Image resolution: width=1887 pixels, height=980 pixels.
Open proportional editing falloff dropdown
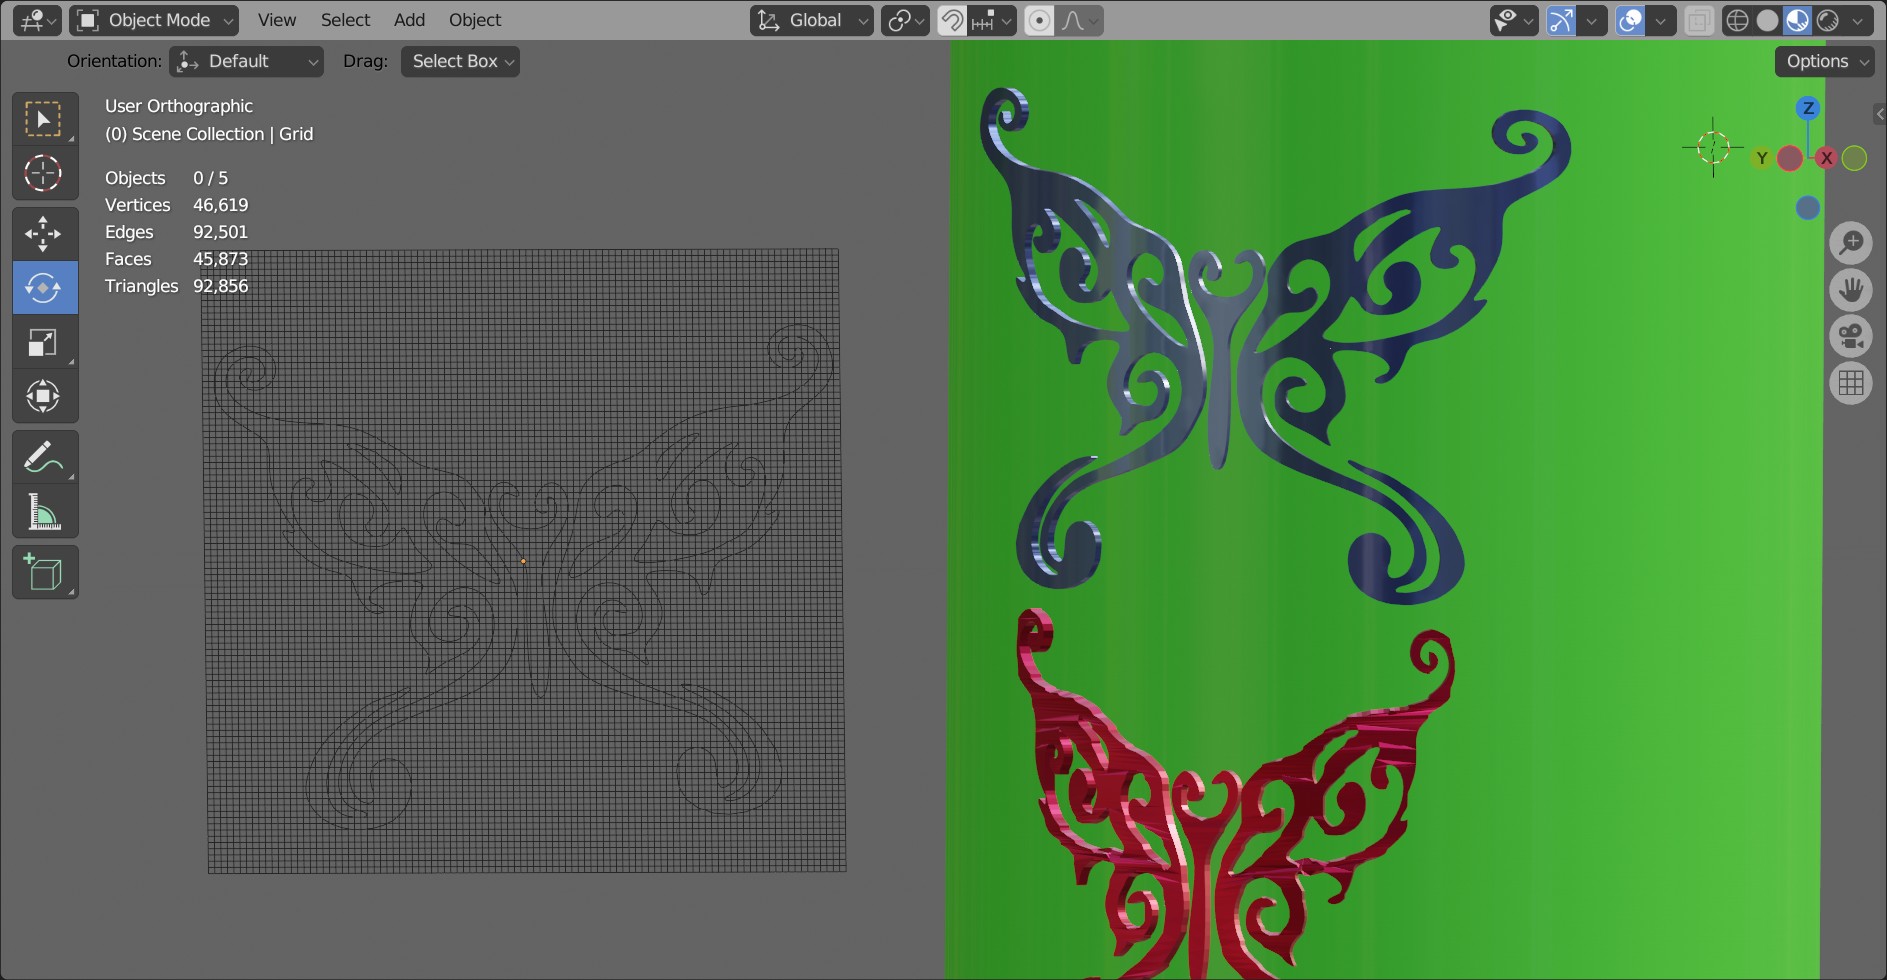(1079, 20)
